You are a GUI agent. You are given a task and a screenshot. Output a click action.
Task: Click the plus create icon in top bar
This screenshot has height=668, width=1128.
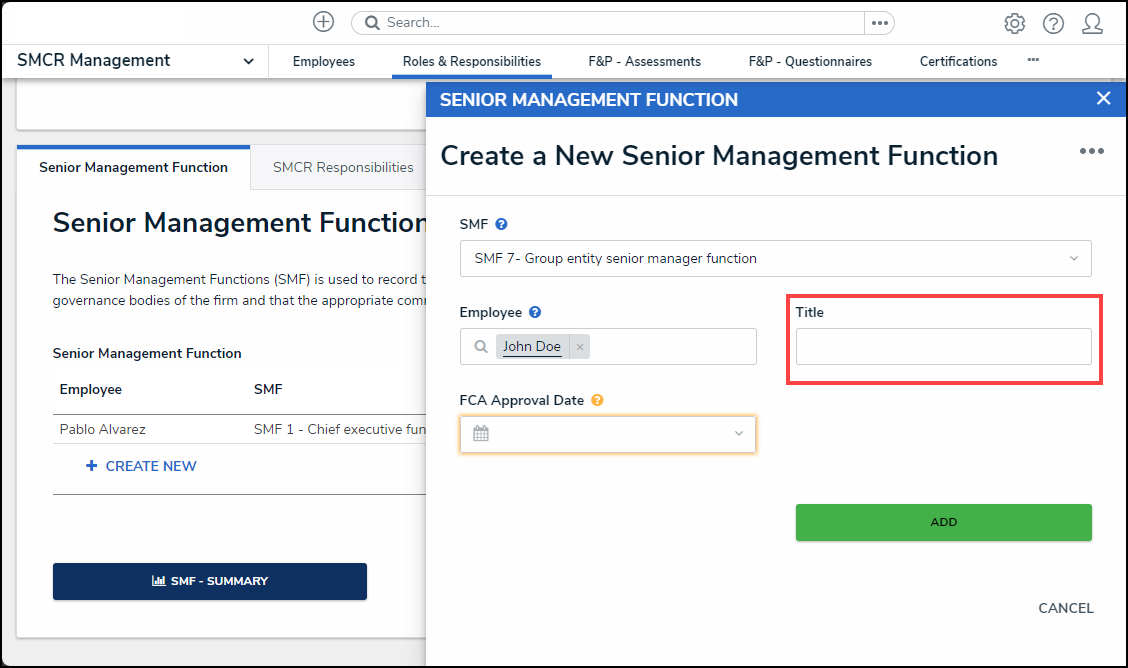tap(323, 22)
